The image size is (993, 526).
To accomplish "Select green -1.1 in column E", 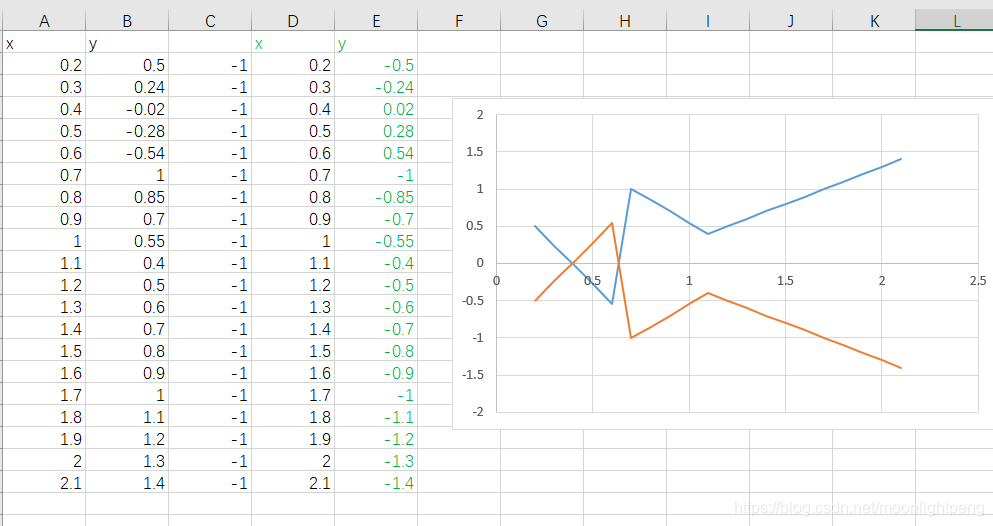I will 376,417.
